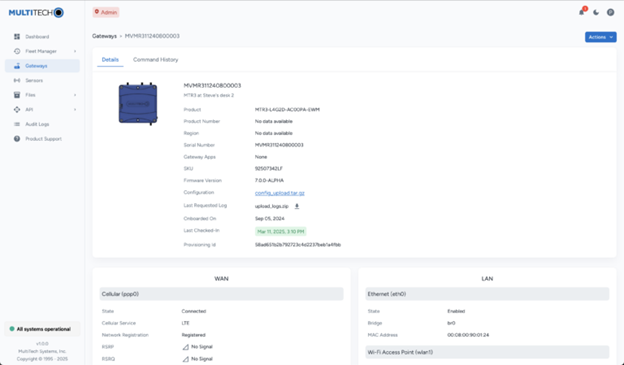Click Cellular Service value LTE
624x365 pixels.
(185, 323)
